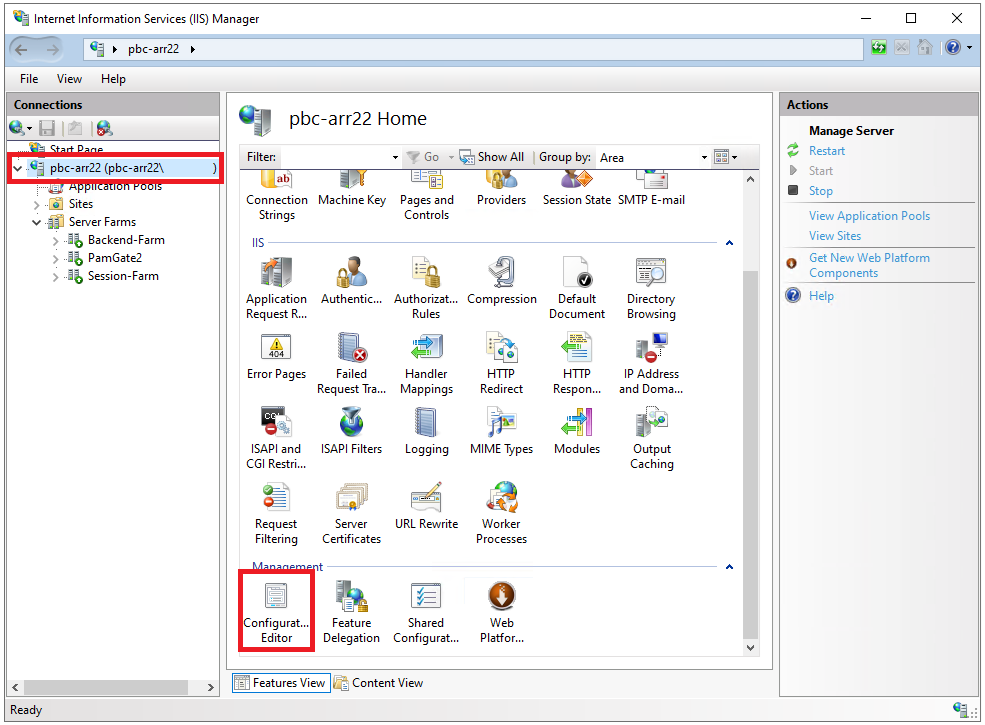Image resolution: width=985 pixels, height=725 pixels.
Task: Open the View menu
Action: [69, 79]
